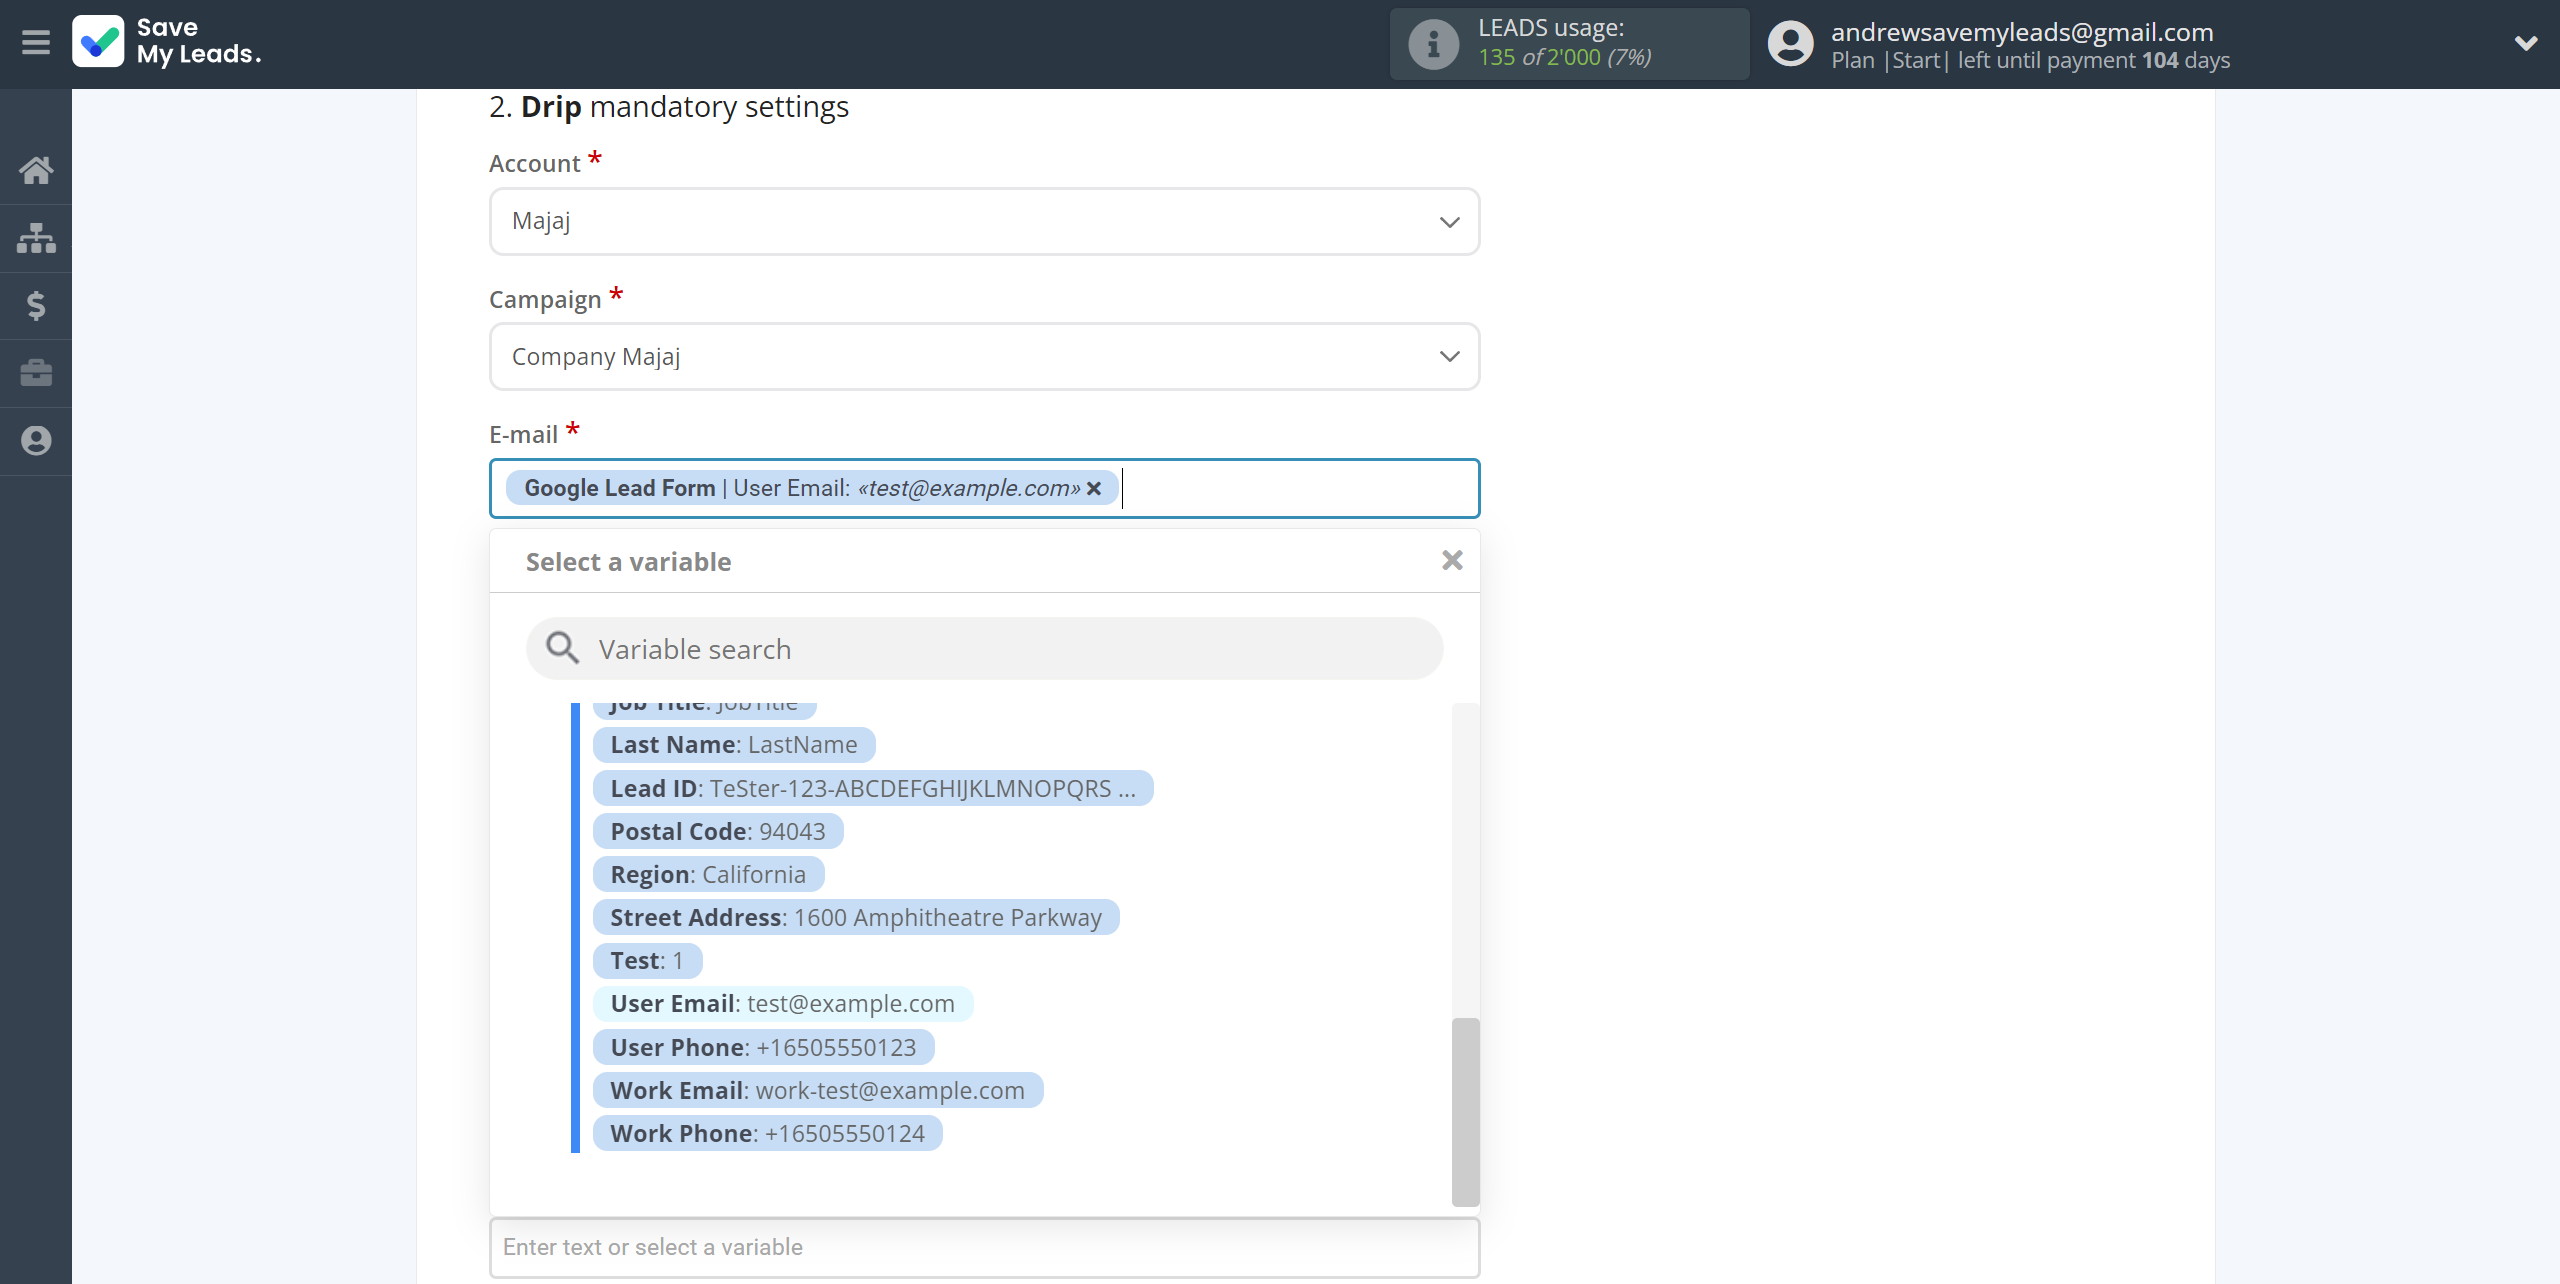Click the Variable search field
The width and height of the screenshot is (2560, 1284).
click(x=984, y=649)
